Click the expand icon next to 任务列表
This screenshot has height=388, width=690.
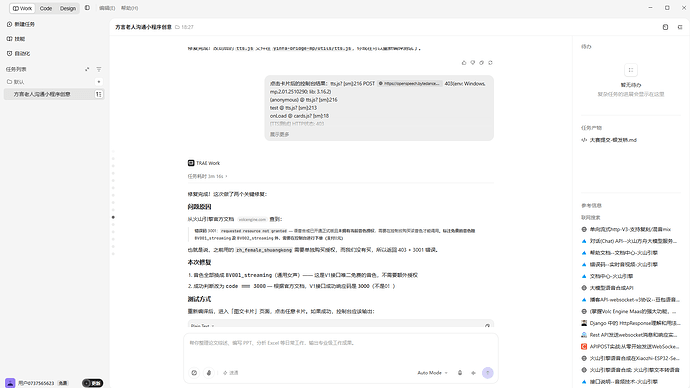click(x=87, y=69)
